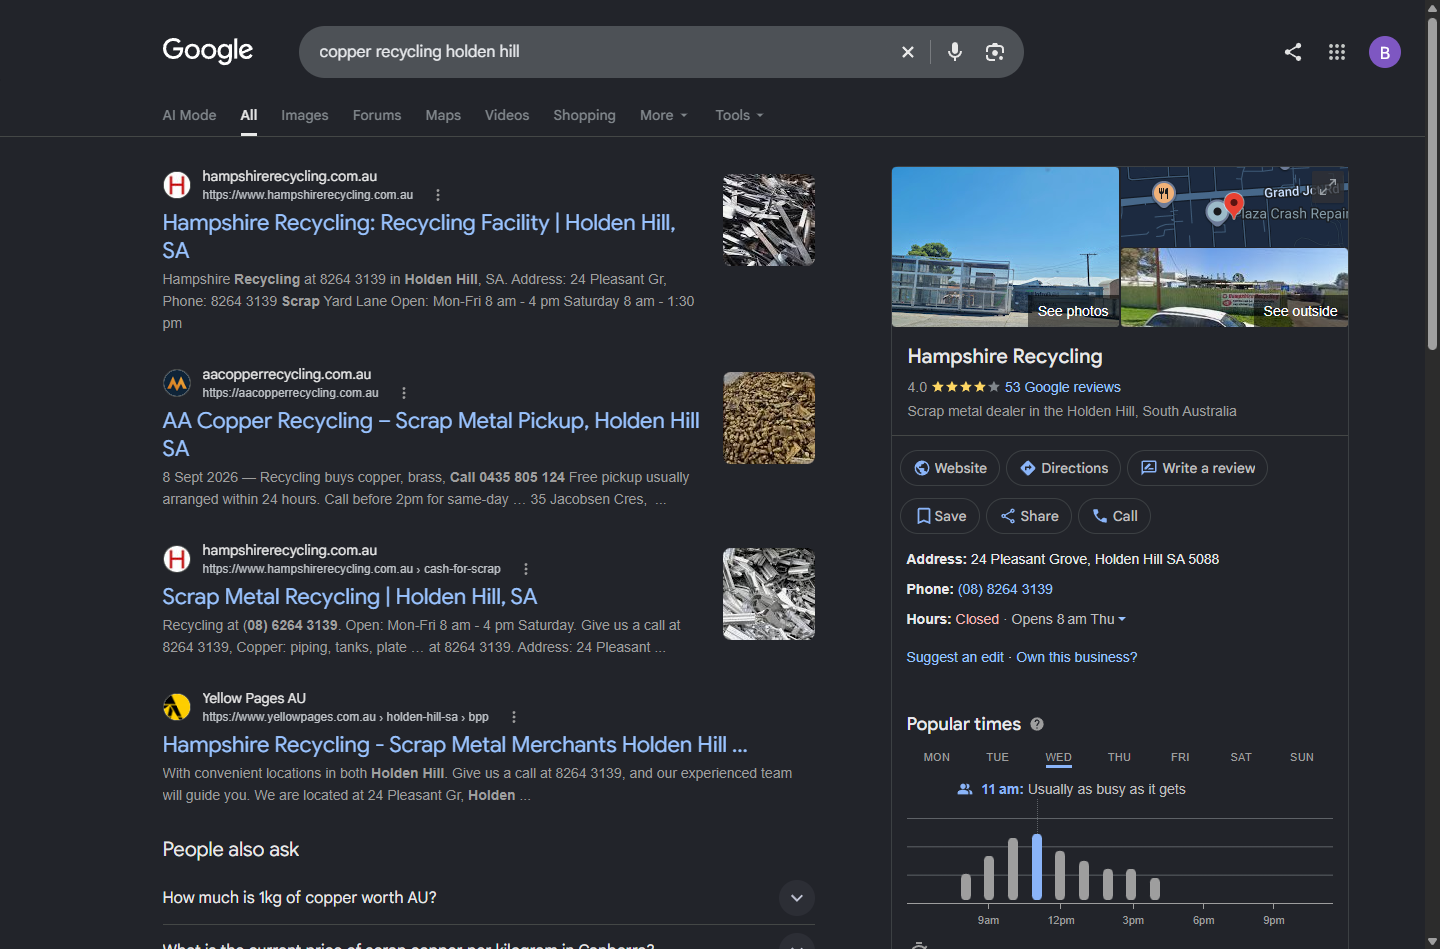Click the phone number (08) 8264 3139

(1005, 589)
